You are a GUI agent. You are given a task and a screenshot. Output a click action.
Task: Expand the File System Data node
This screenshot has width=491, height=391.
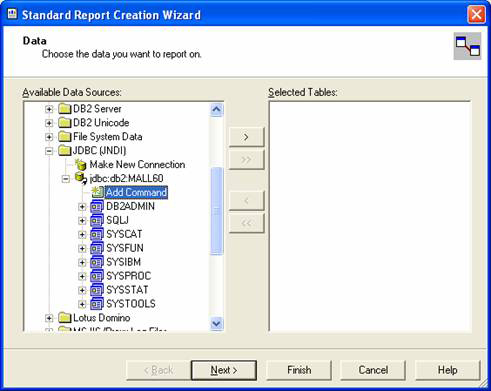point(49,137)
